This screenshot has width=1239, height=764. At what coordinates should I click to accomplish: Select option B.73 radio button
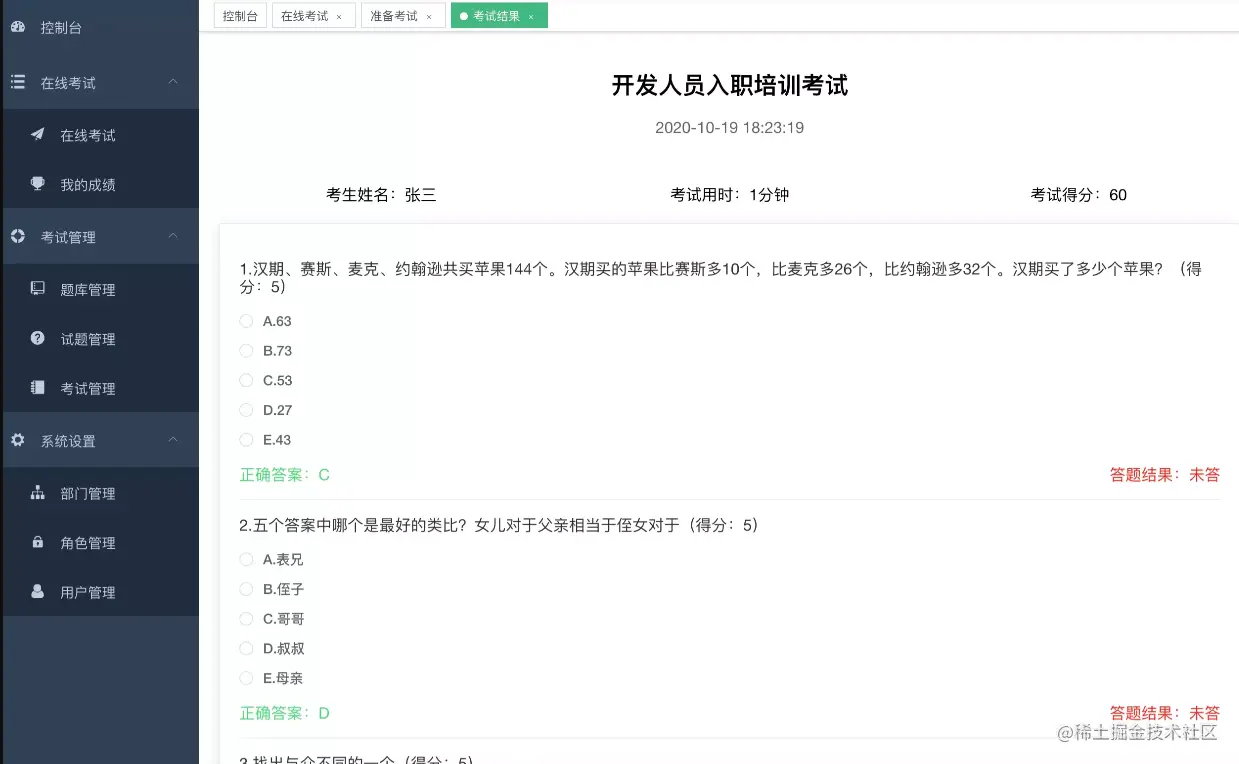coord(246,351)
